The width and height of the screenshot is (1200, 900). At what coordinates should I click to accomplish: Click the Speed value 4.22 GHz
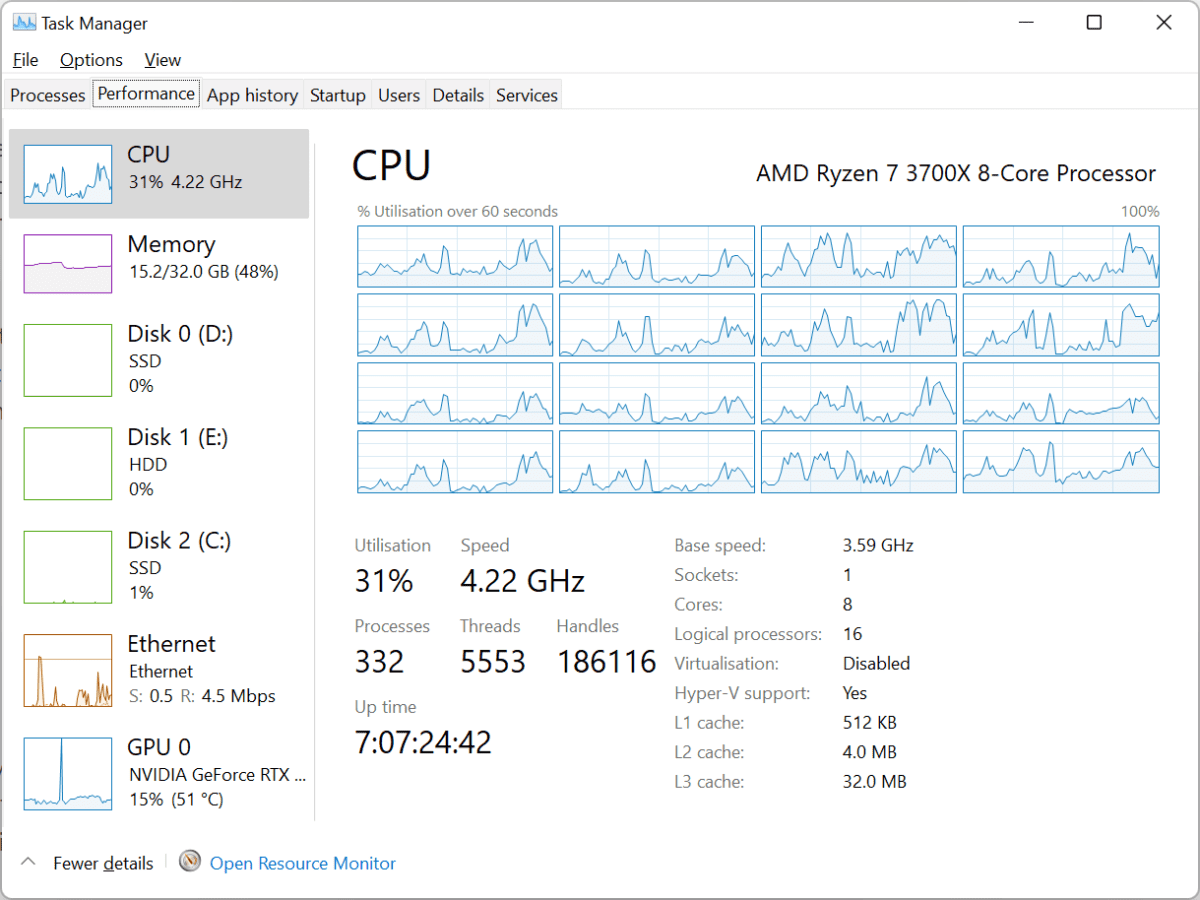pyautogui.click(x=522, y=580)
